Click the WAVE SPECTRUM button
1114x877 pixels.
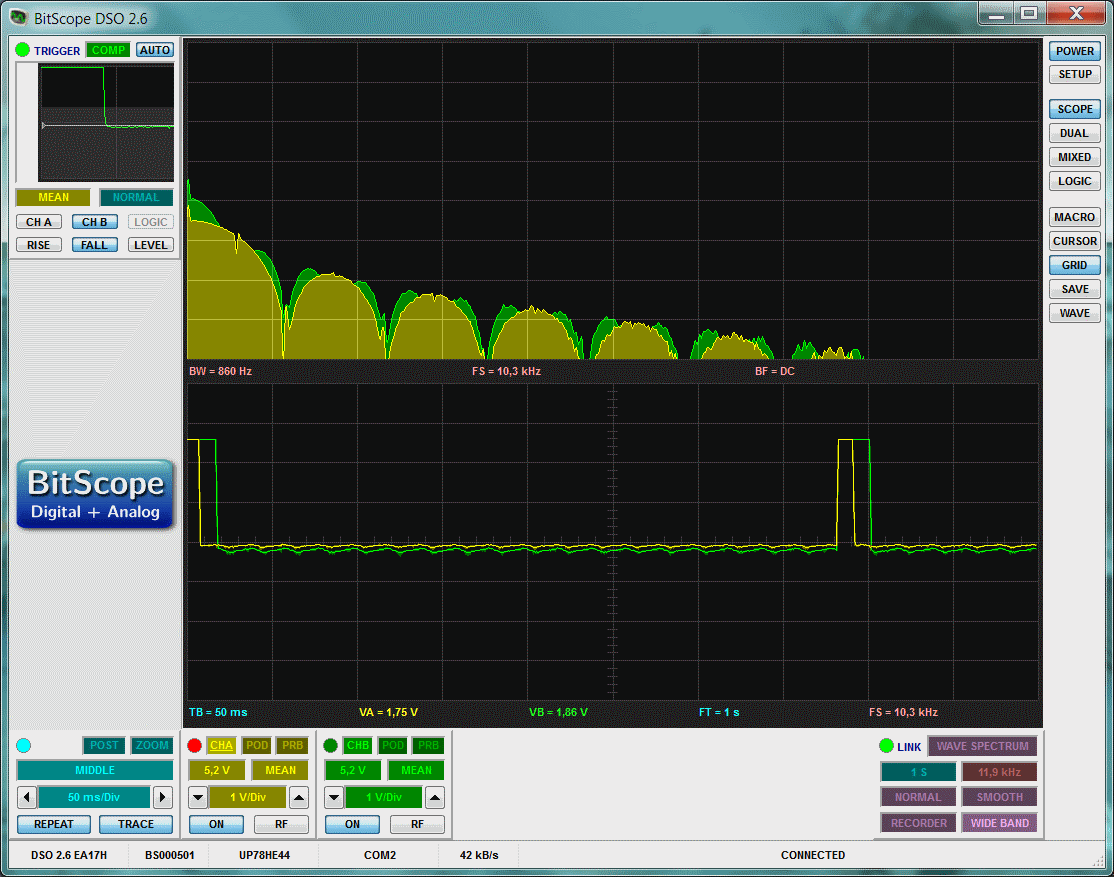pos(983,746)
